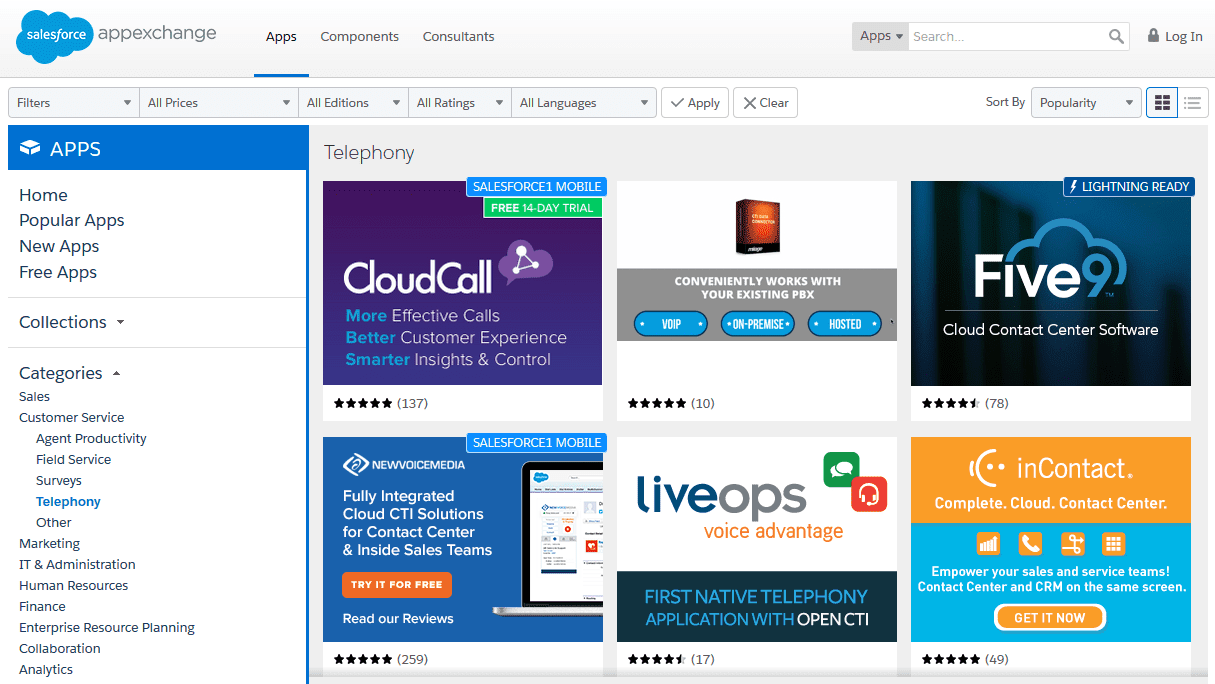Click into the search input field
The width and height of the screenshot is (1215, 684).
click(x=1008, y=36)
